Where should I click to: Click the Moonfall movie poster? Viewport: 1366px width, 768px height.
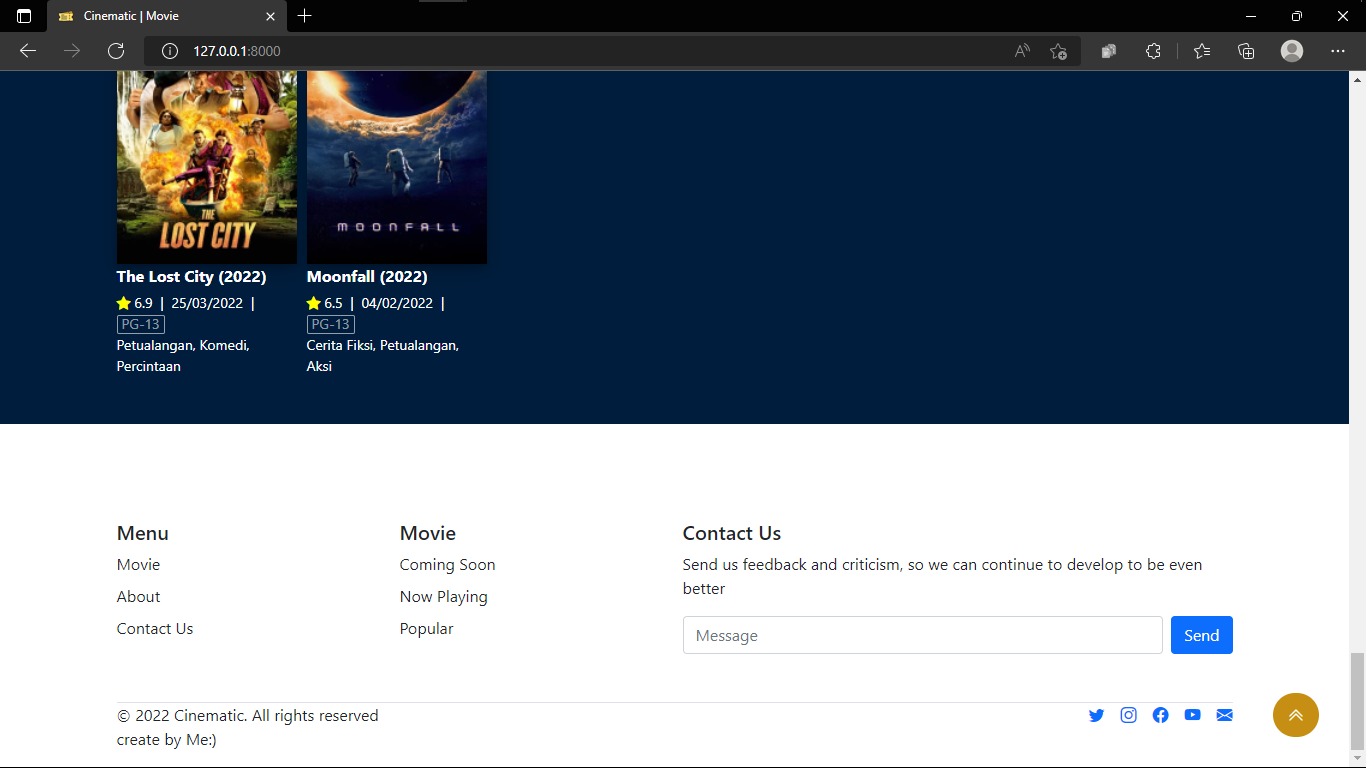(x=397, y=167)
